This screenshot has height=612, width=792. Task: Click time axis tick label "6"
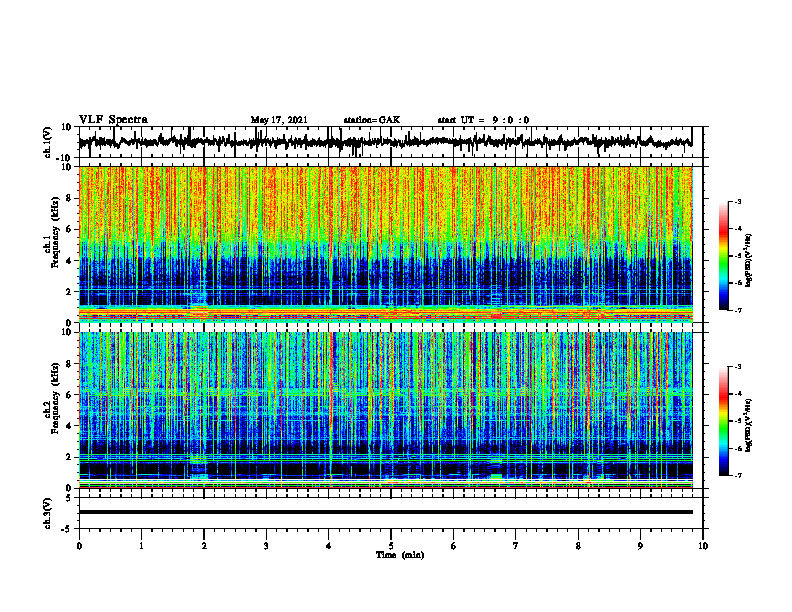coord(454,546)
